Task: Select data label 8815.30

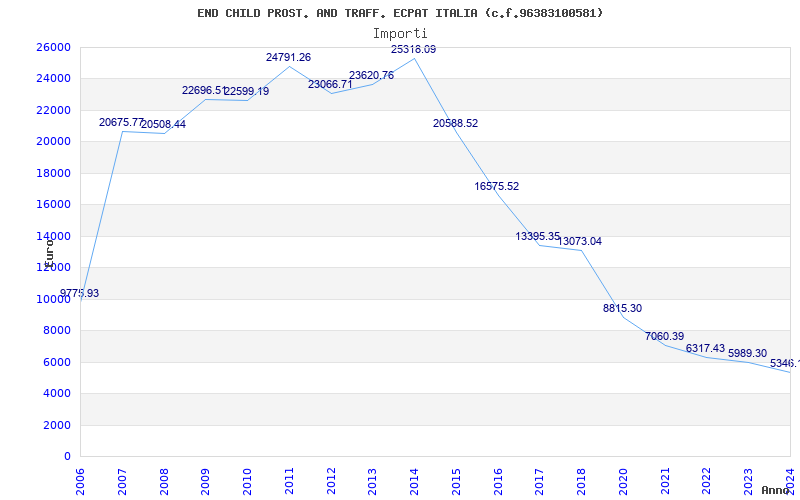Action: [622, 309]
